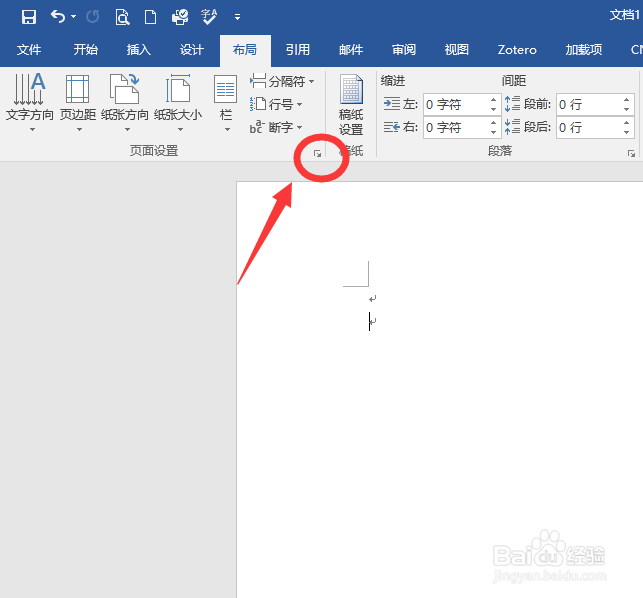Create a new blank document icon
This screenshot has width=643, height=598.
click(x=150, y=17)
